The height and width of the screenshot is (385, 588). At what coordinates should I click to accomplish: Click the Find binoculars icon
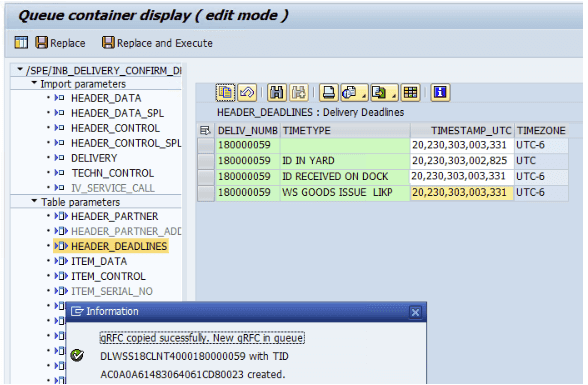pos(277,92)
